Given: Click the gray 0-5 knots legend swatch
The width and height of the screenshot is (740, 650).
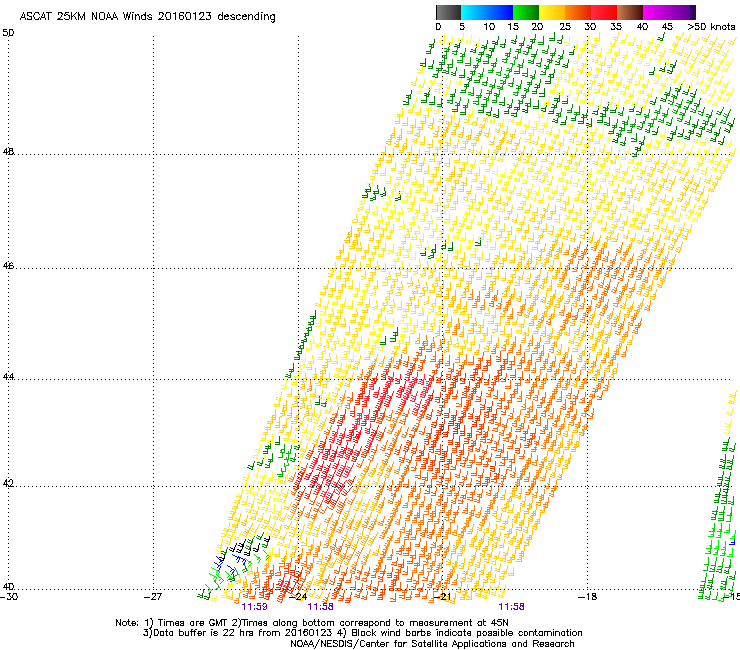Looking at the screenshot, I should [x=448, y=12].
